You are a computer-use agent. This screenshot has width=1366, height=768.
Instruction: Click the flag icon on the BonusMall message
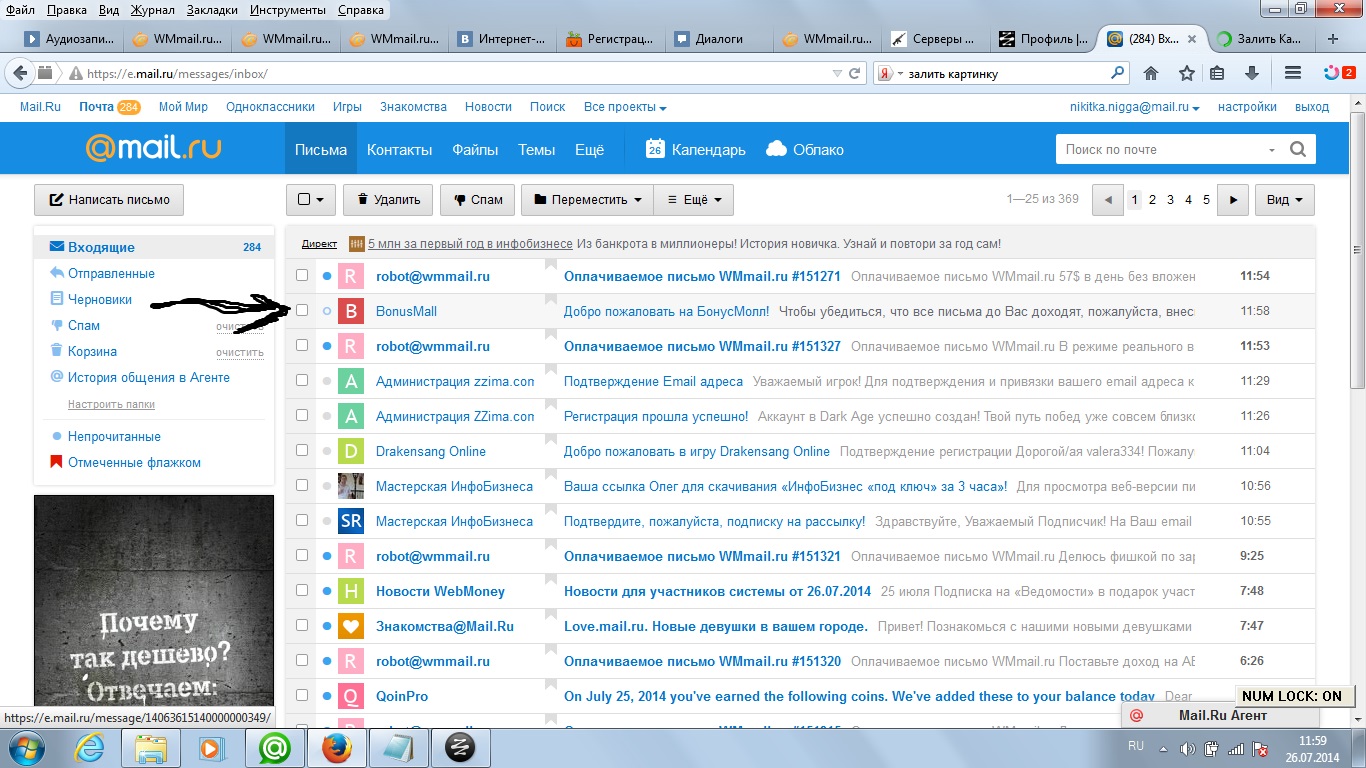point(550,301)
